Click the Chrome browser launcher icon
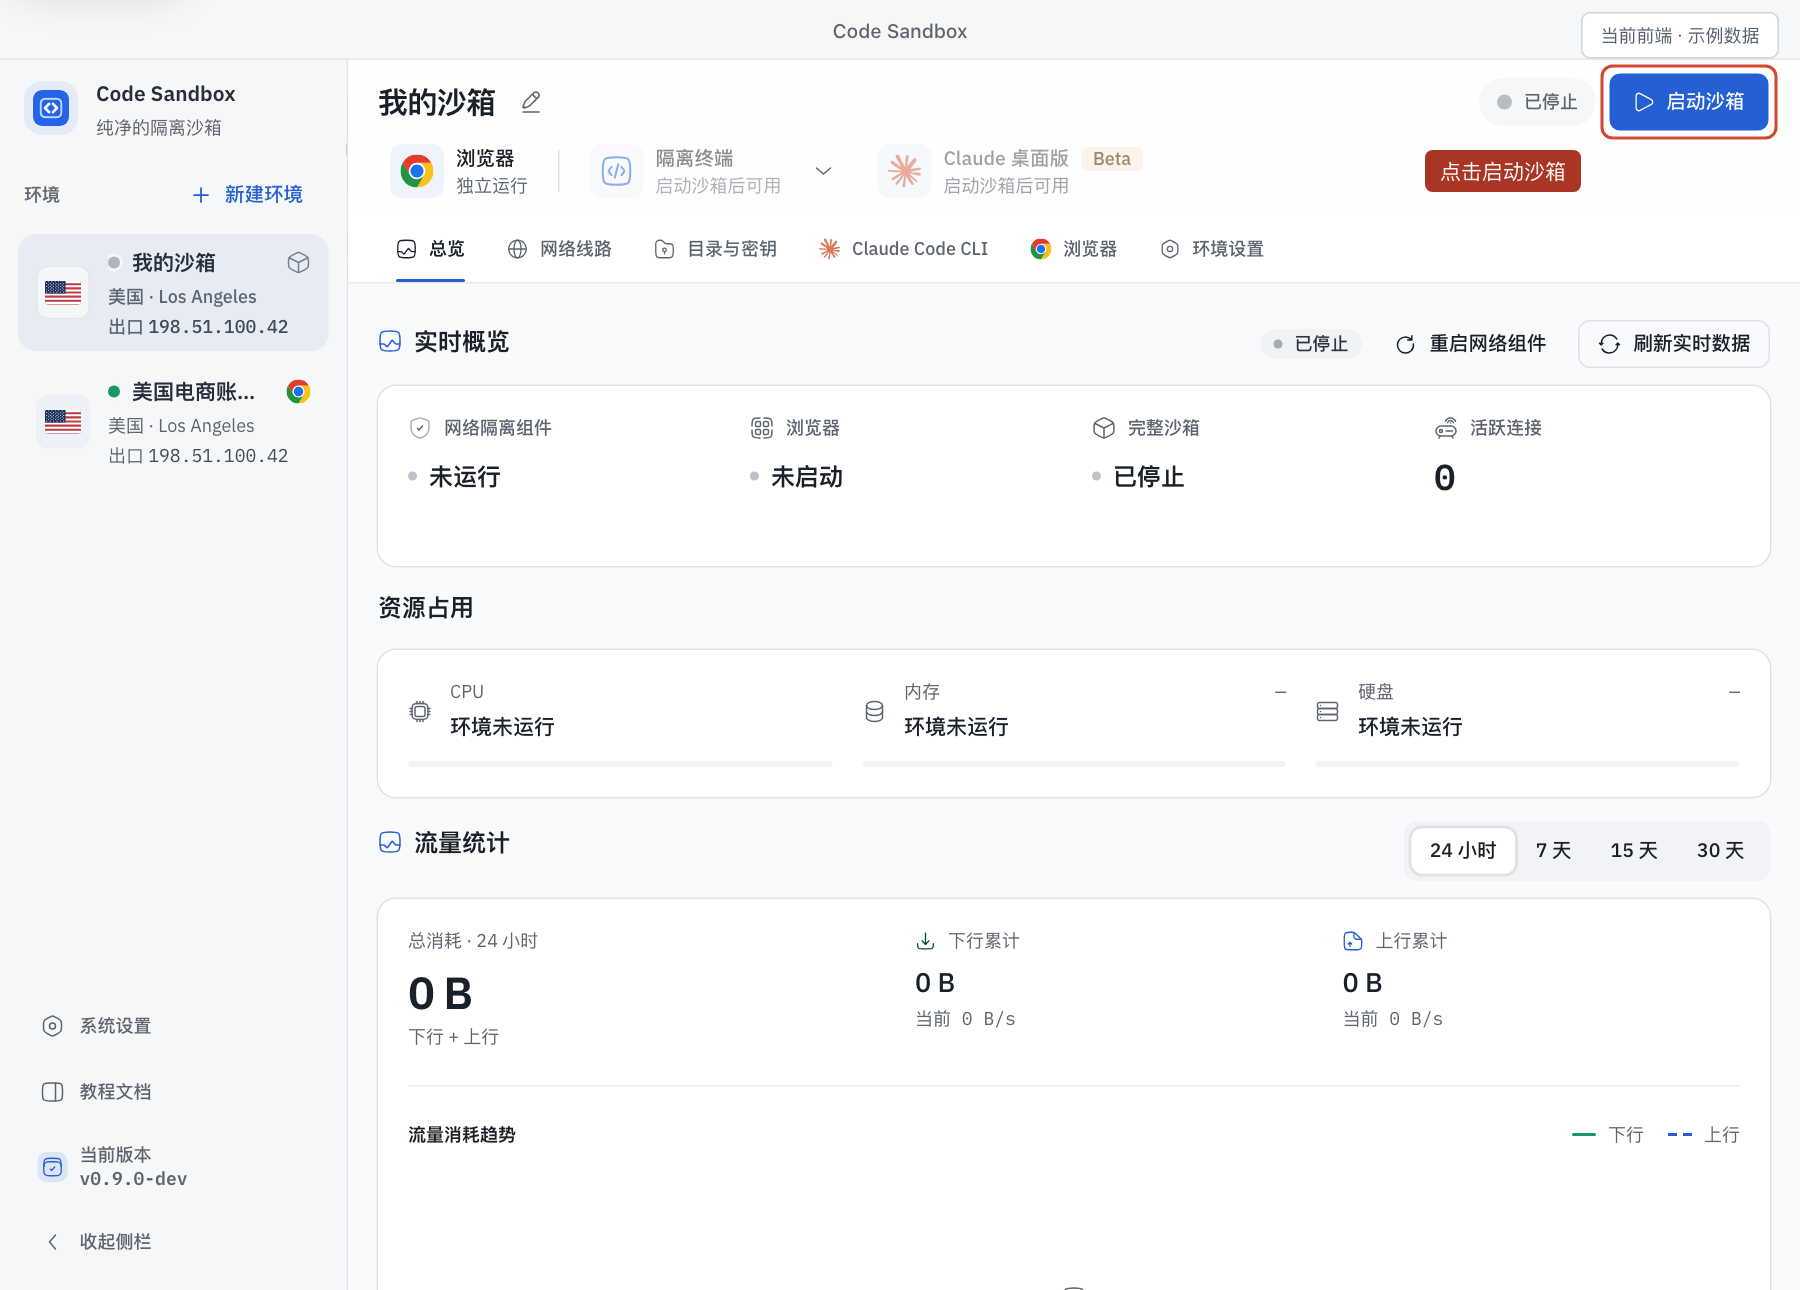The image size is (1800, 1290). (x=417, y=171)
